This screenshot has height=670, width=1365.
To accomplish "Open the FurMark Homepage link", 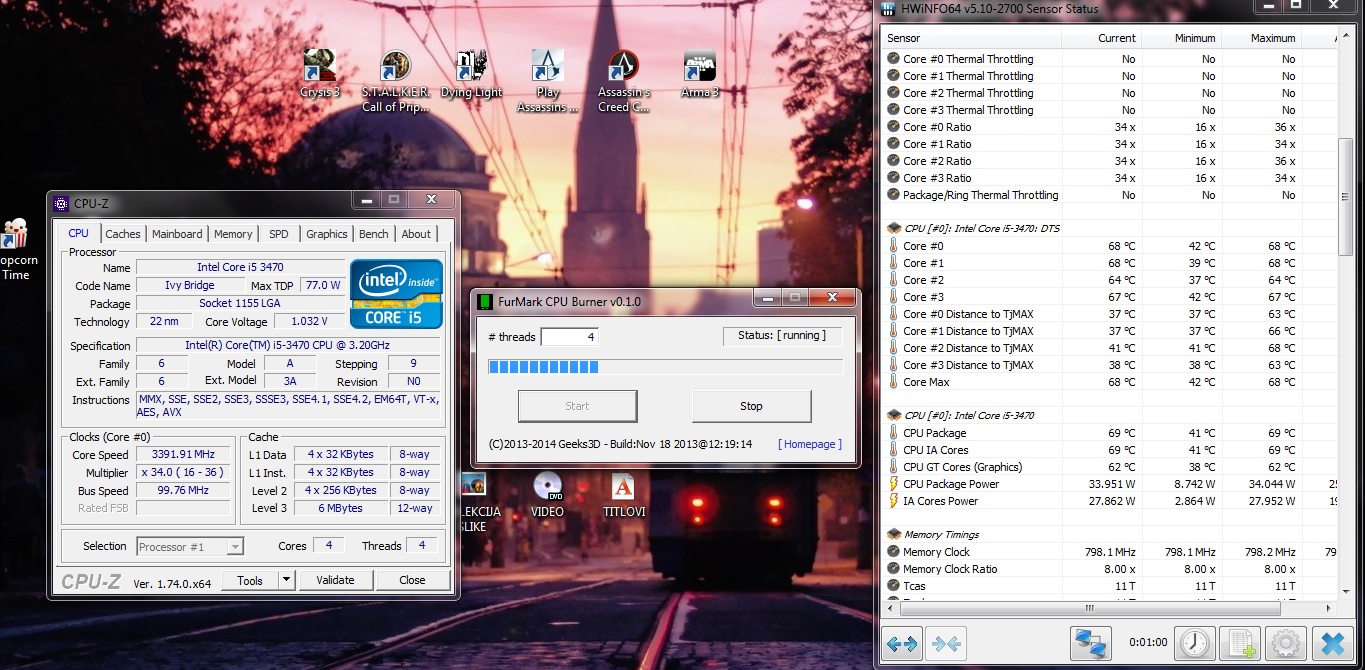I will (x=809, y=444).
